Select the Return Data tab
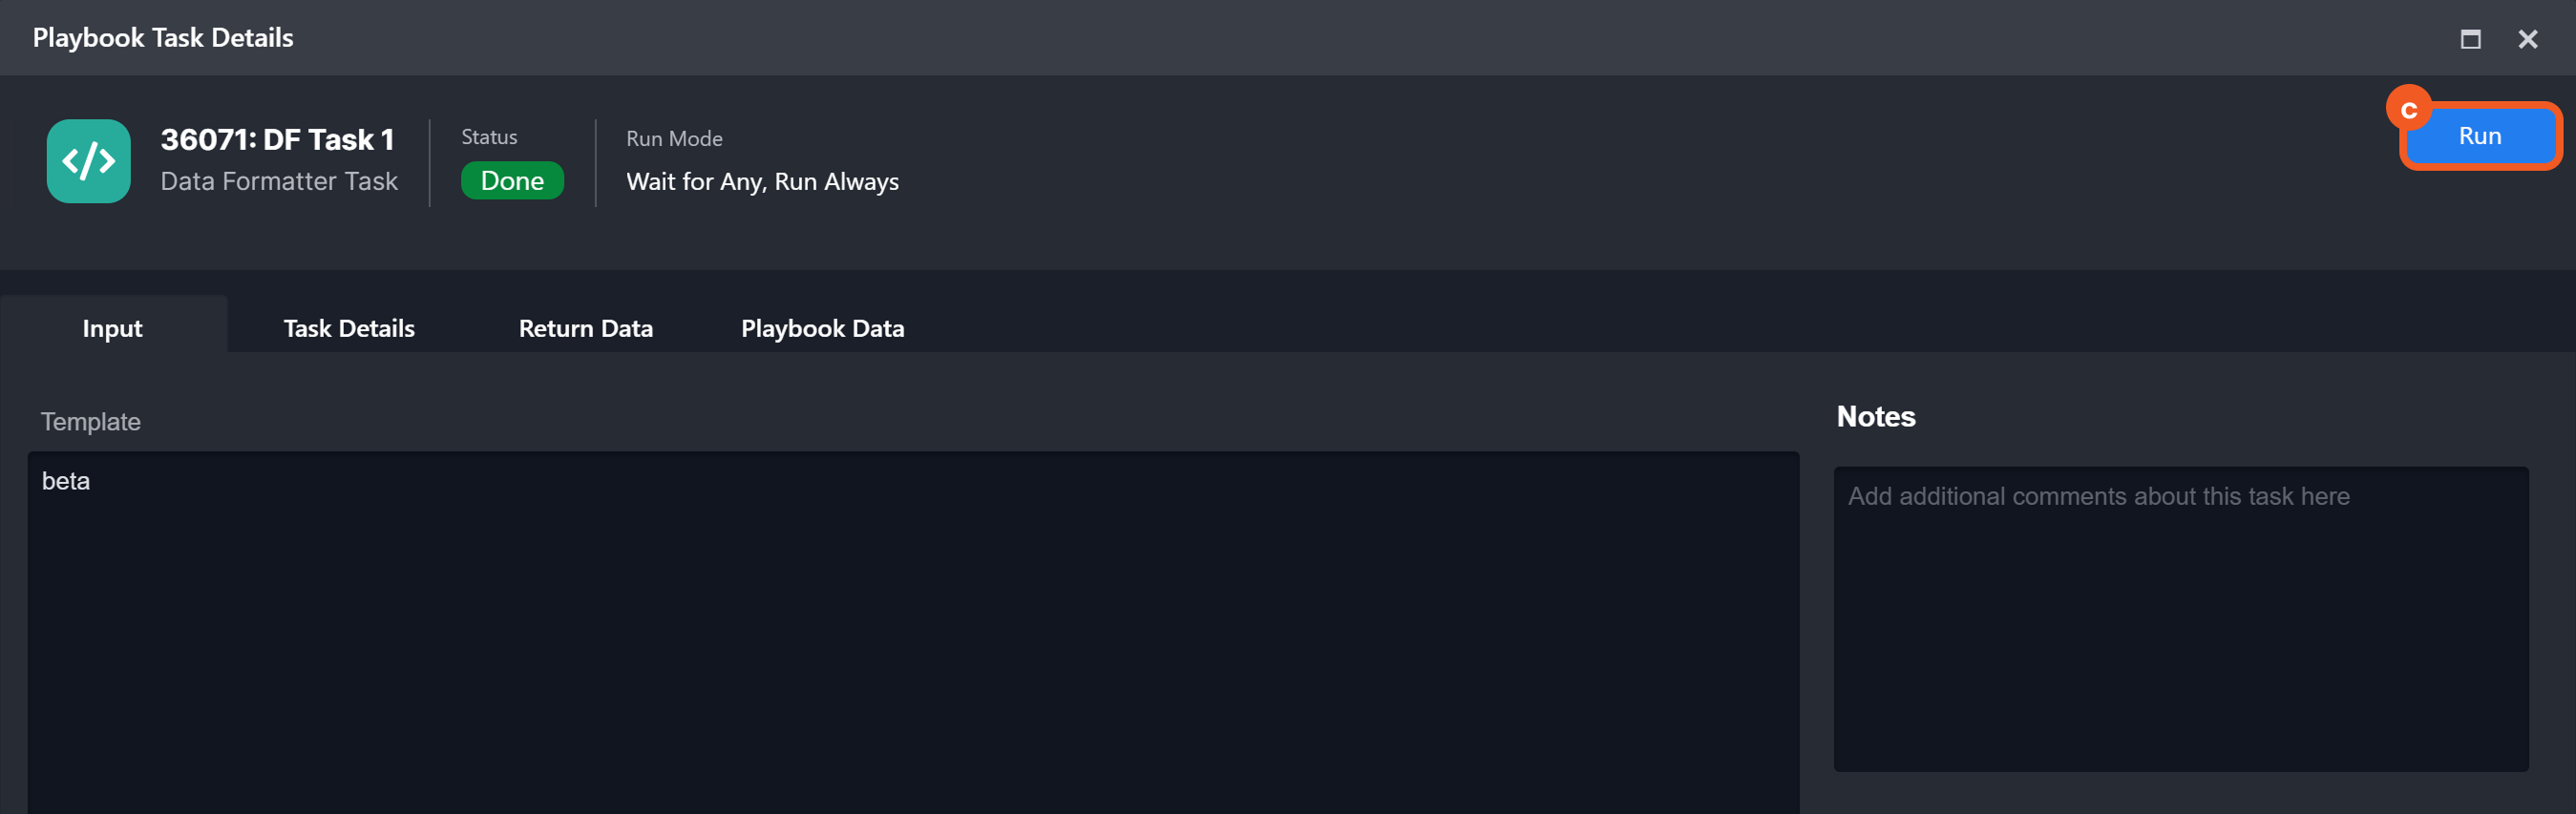 (585, 328)
